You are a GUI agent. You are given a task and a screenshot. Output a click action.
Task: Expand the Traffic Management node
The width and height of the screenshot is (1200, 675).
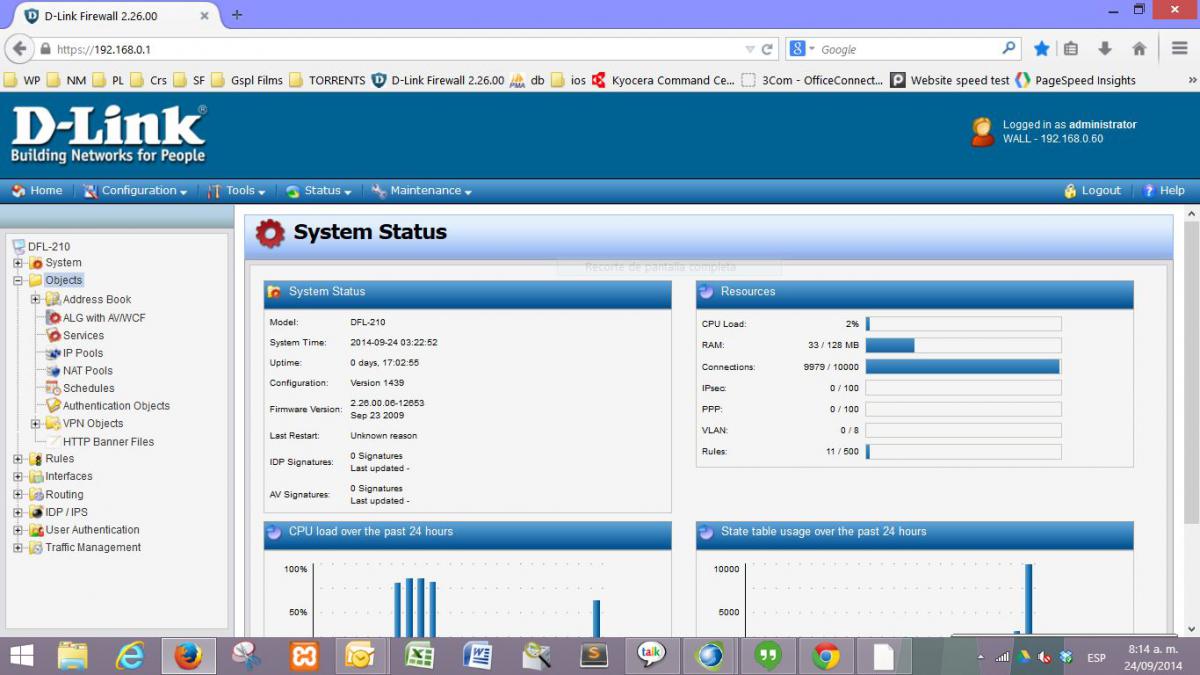(x=18, y=548)
